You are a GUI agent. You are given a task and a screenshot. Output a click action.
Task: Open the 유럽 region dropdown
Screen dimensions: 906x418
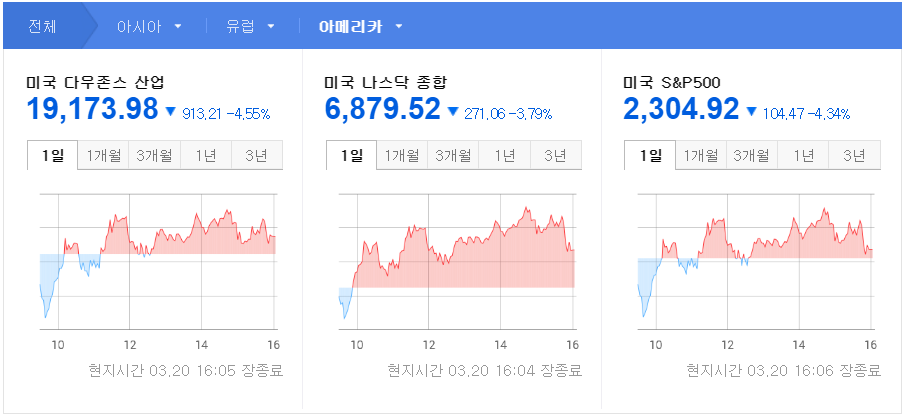coord(250,27)
